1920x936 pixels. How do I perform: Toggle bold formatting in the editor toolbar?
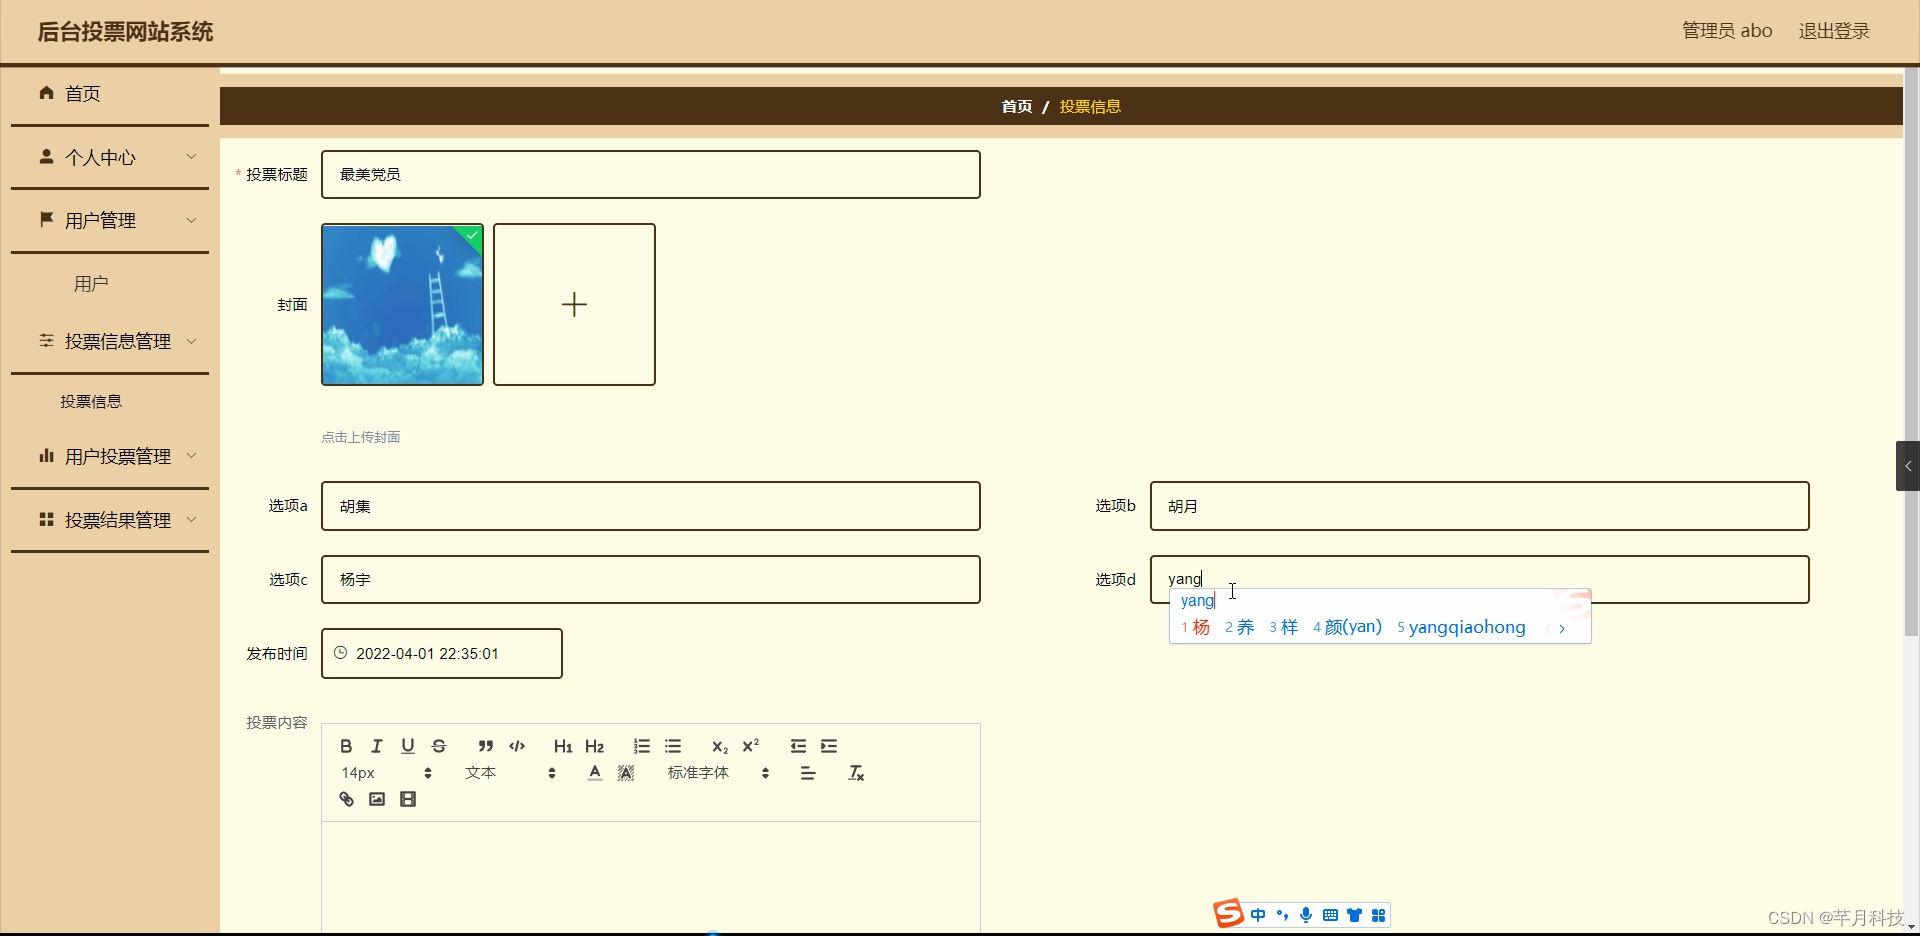(x=345, y=745)
